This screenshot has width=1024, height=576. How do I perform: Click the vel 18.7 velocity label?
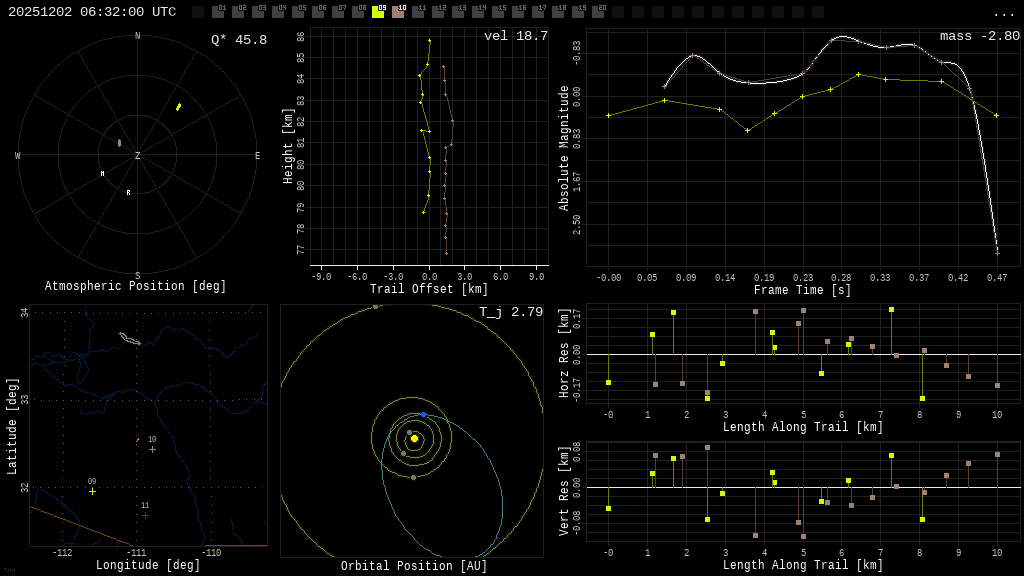[x=515, y=36]
